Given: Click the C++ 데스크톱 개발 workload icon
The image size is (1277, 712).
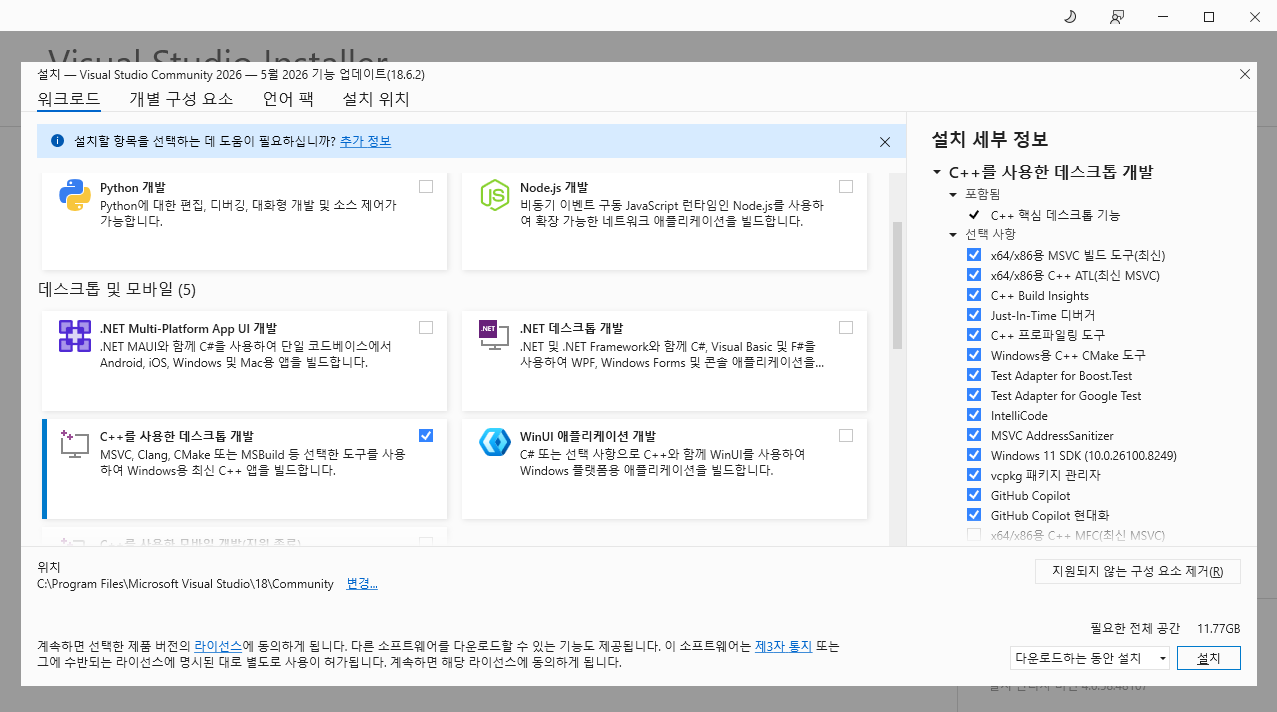Looking at the screenshot, I should pyautogui.click(x=75, y=444).
